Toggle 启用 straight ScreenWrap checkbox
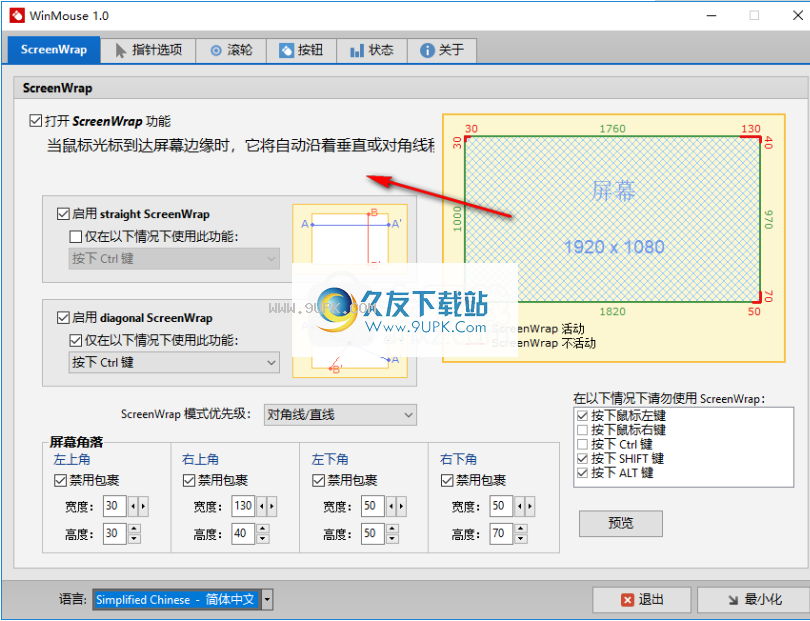The width and height of the screenshot is (810, 621). point(63,214)
